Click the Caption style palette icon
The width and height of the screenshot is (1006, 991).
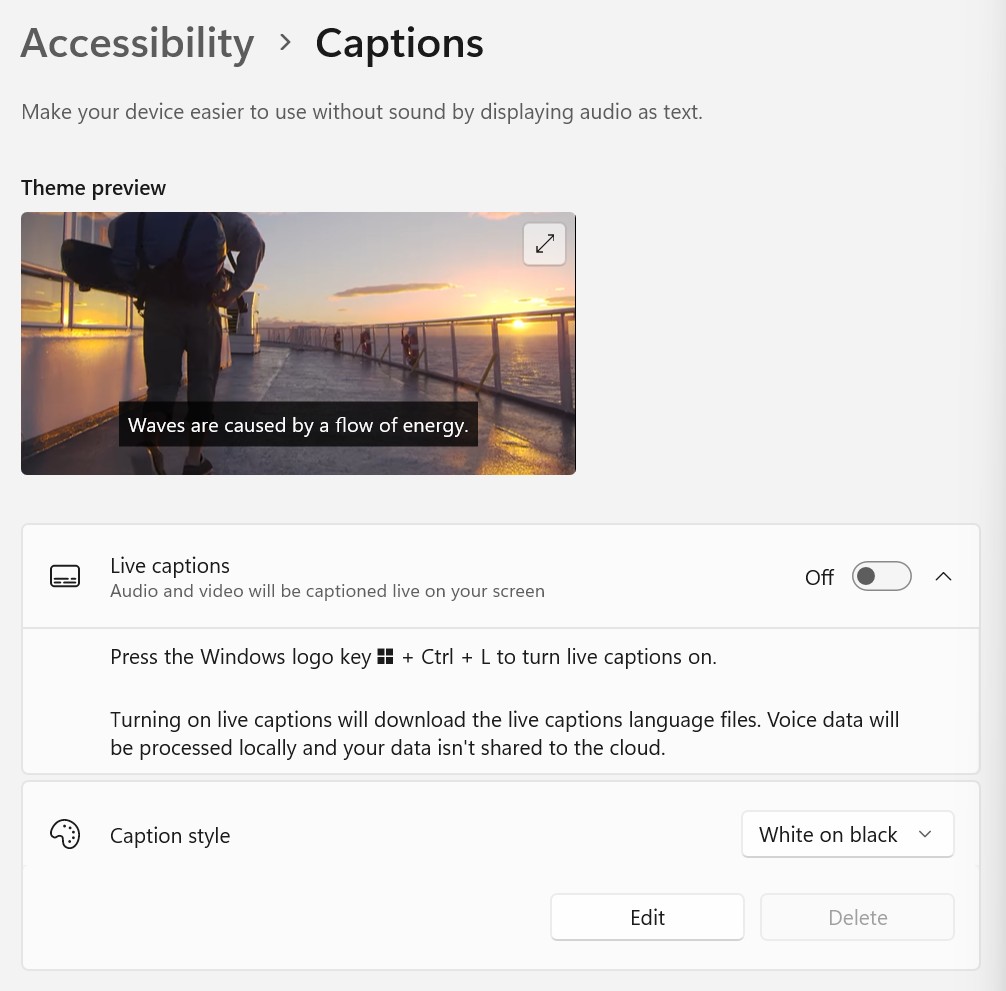coord(65,835)
